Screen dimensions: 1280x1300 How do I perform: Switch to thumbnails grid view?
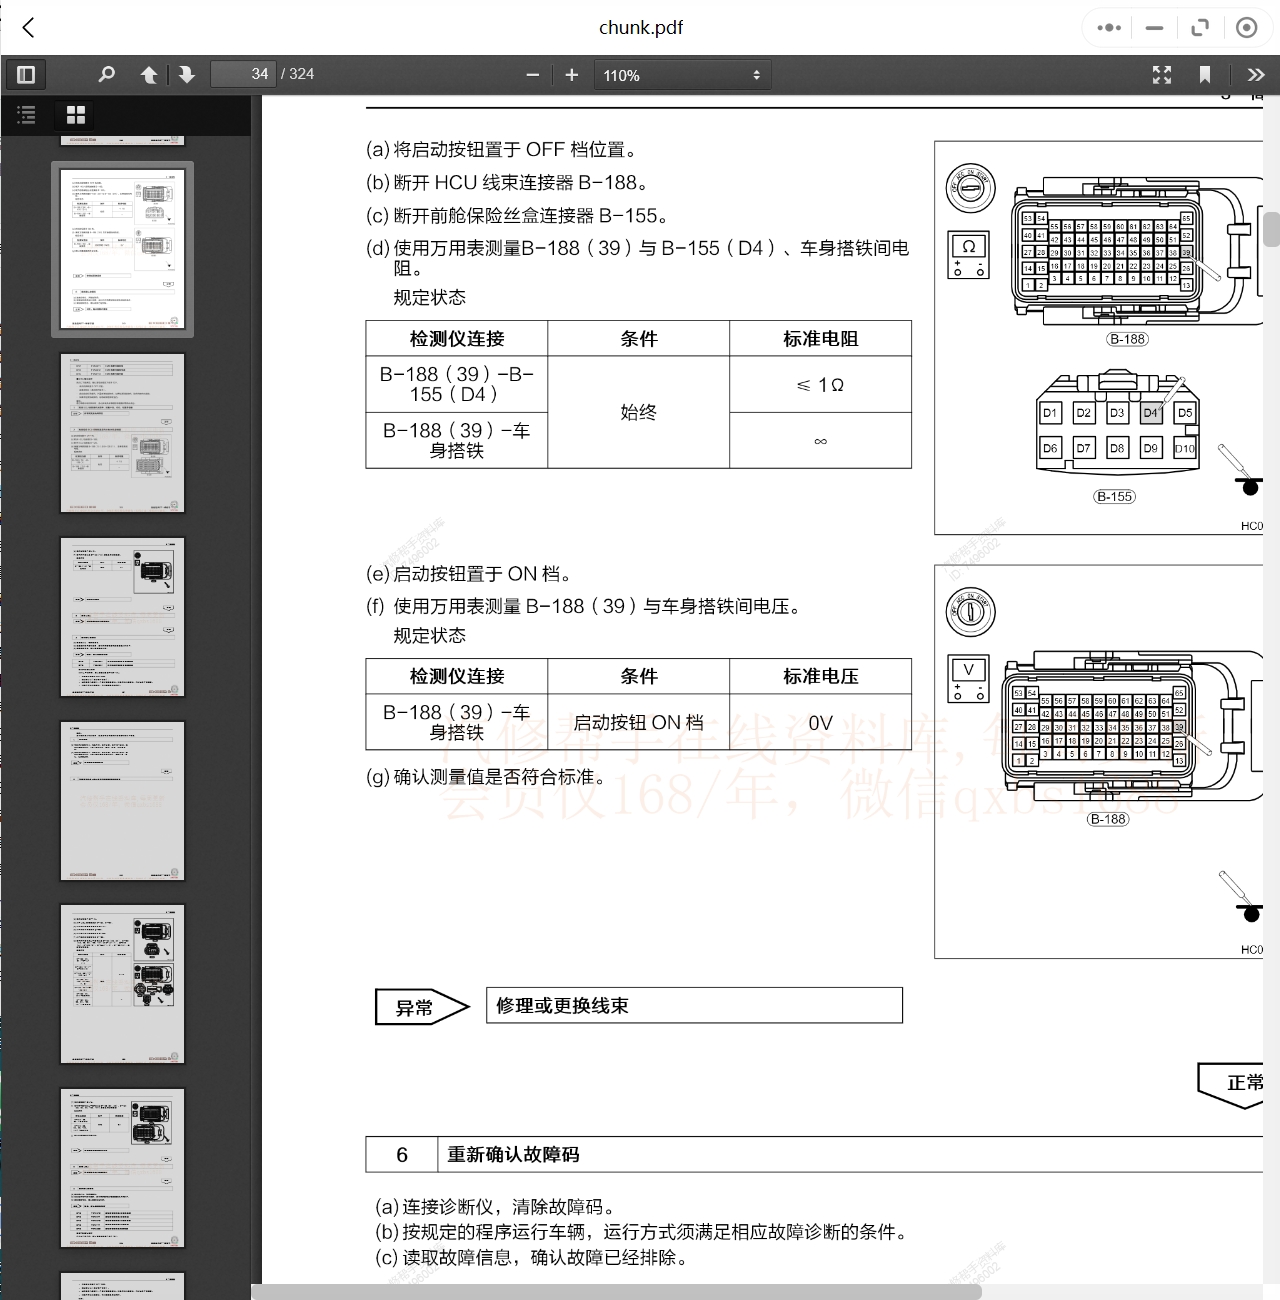(76, 115)
